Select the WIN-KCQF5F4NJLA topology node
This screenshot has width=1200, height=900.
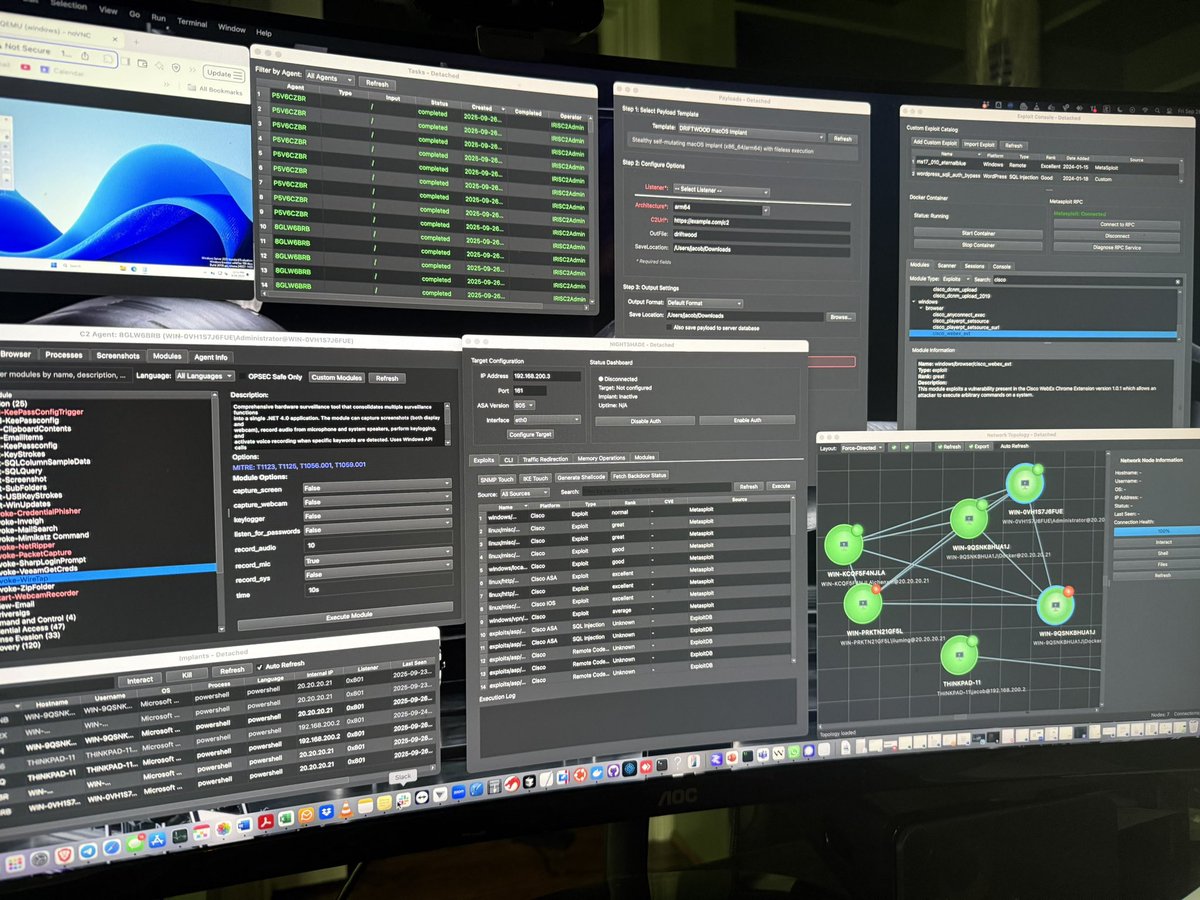point(843,544)
